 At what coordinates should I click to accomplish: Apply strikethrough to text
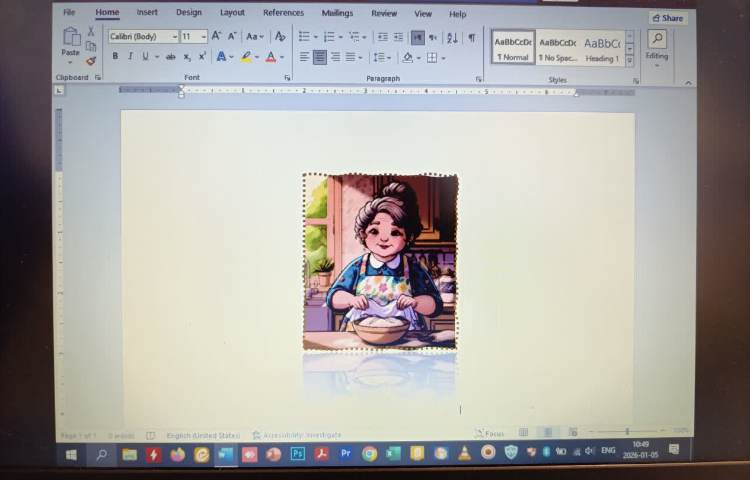tap(170, 57)
